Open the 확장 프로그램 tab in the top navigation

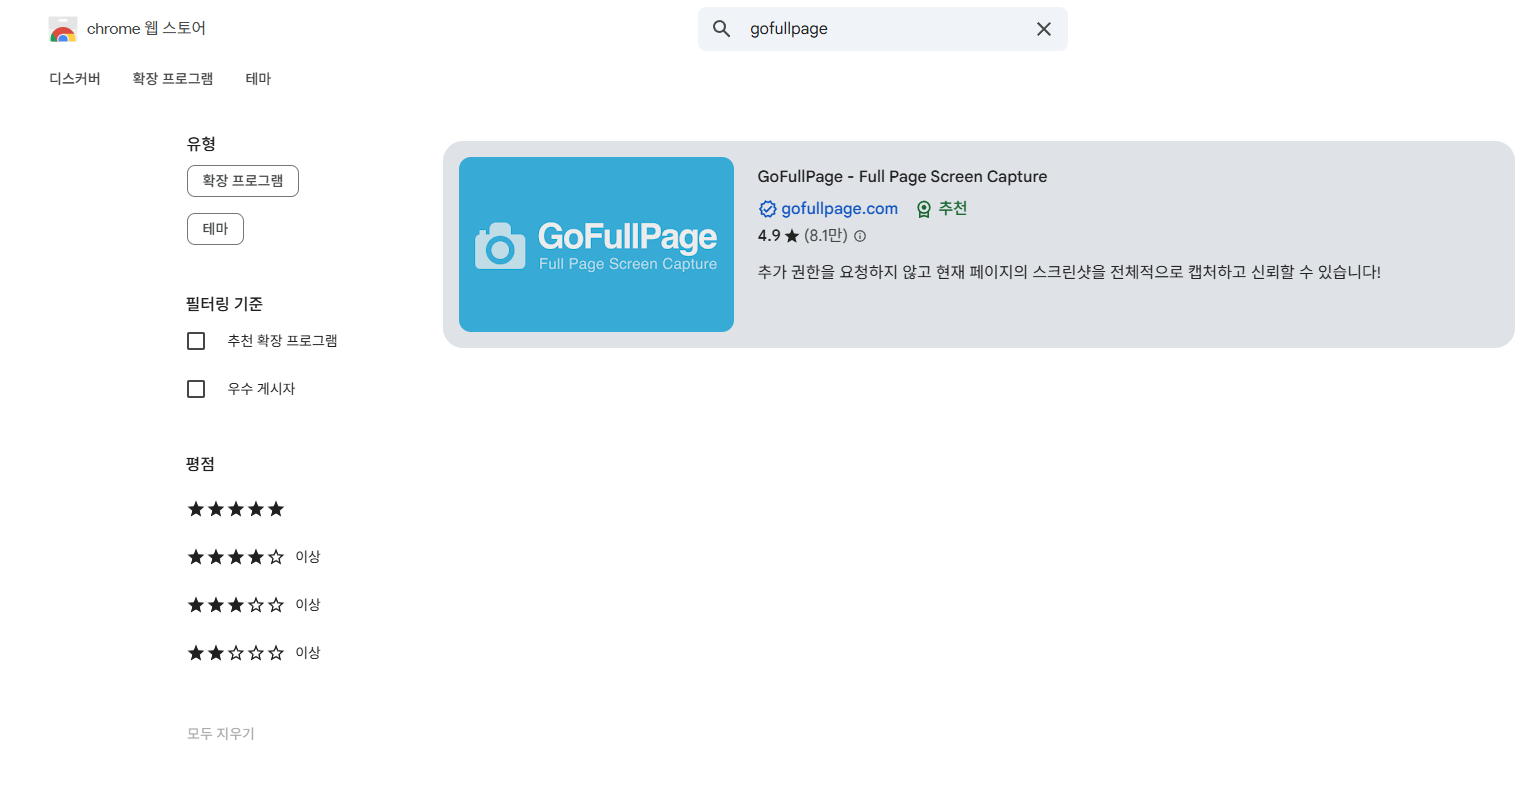173,79
